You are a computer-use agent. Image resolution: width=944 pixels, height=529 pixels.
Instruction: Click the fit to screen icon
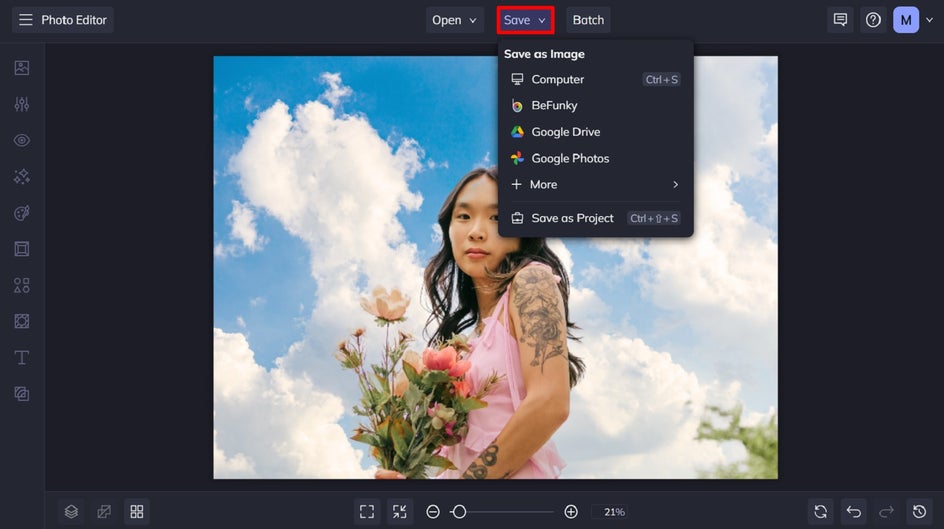367,512
